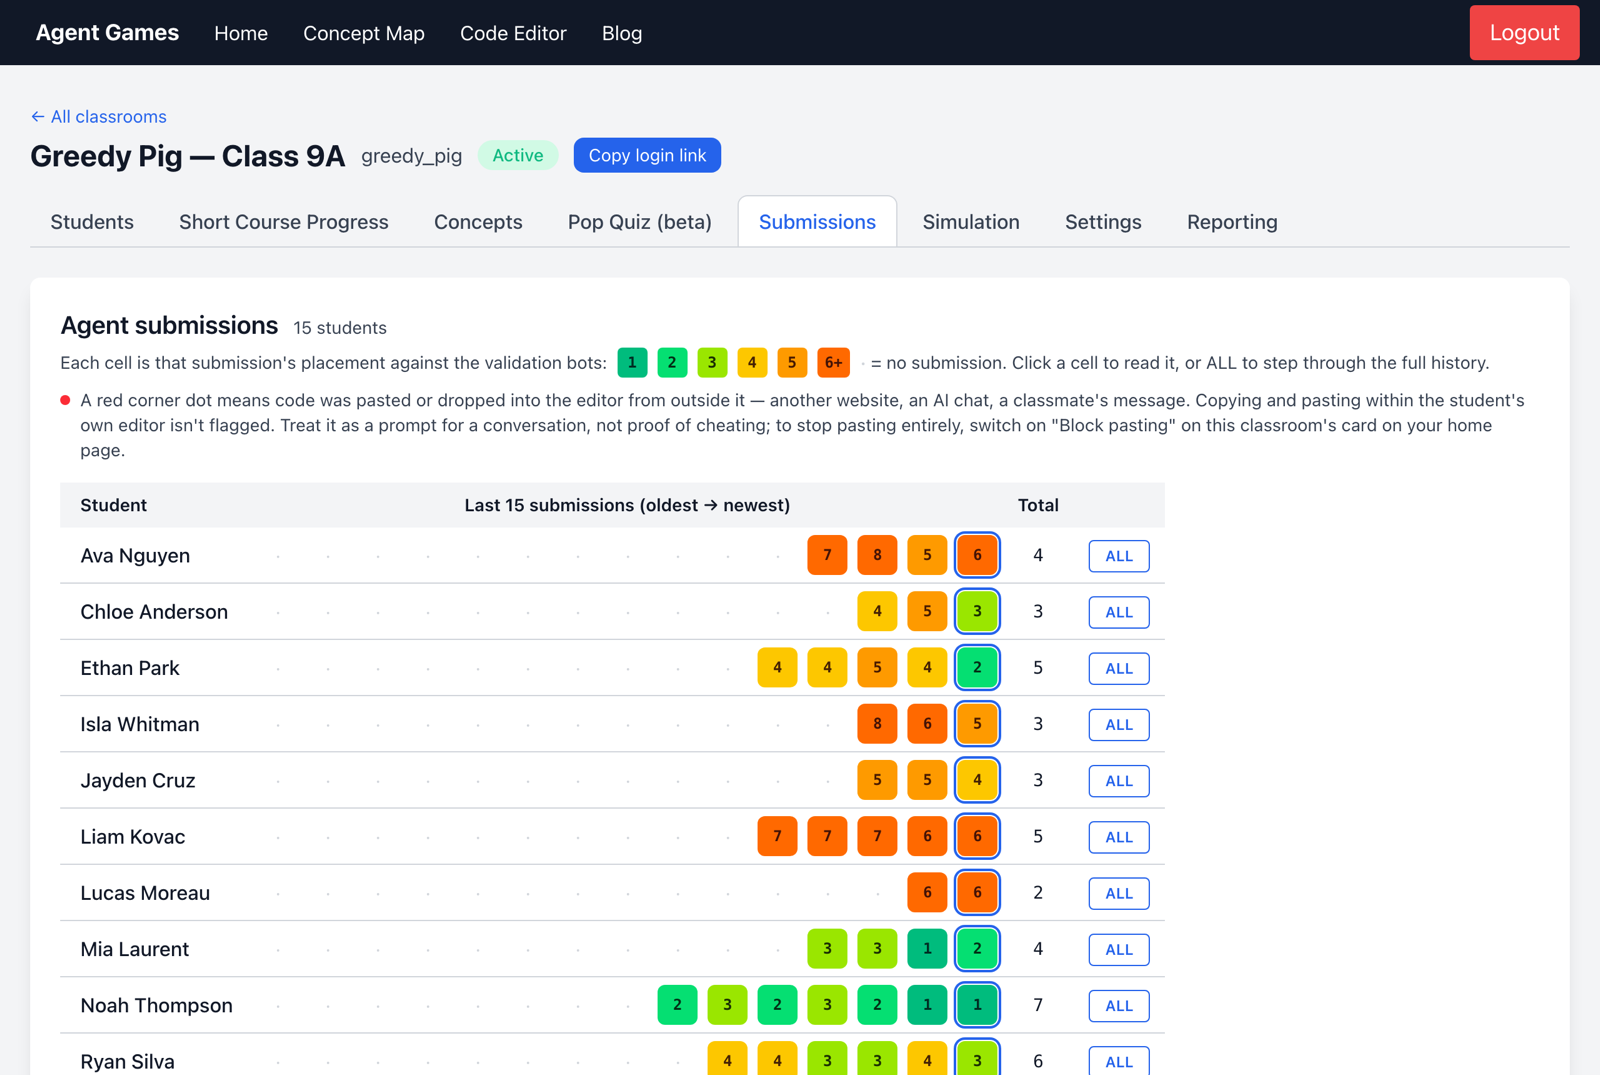The height and width of the screenshot is (1075, 1600).
Task: Open Code Editor from the navigation bar
Action: (x=513, y=33)
